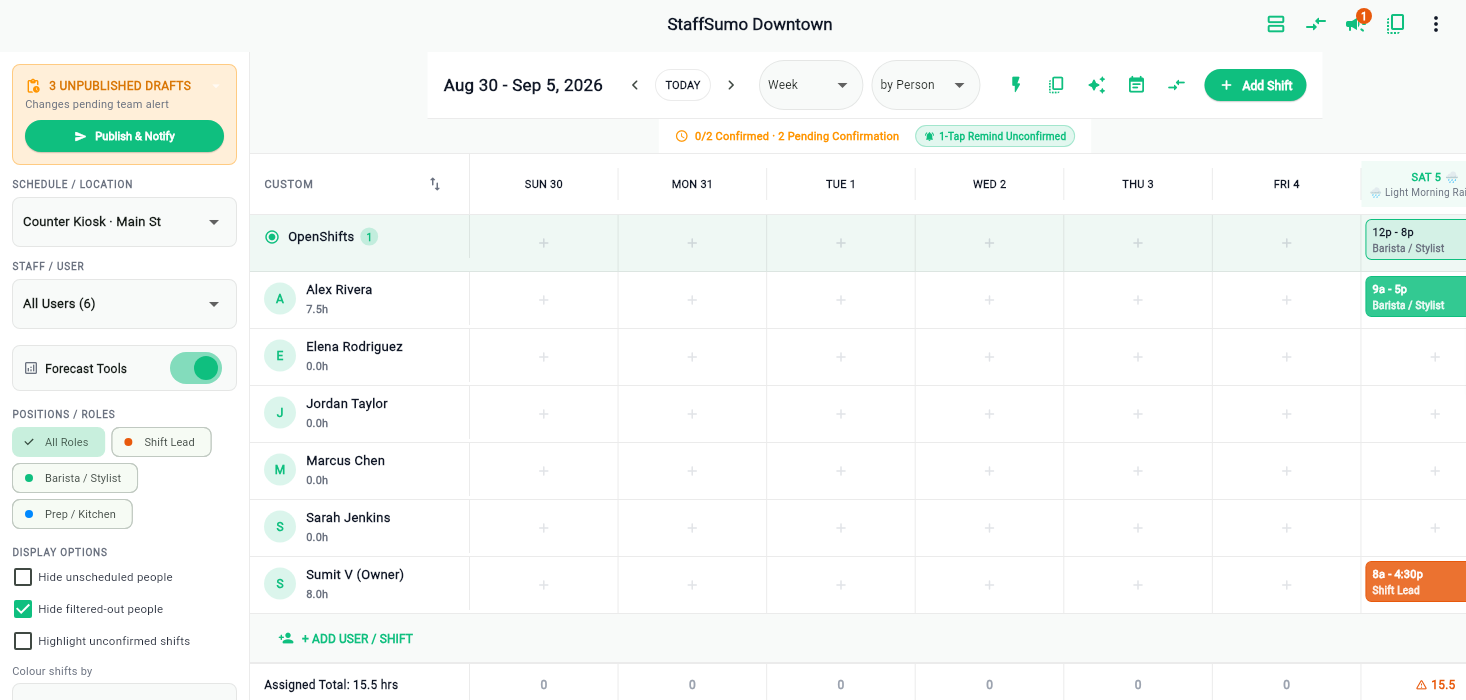Click Alex Rivera's avatar A
Image resolution: width=1466 pixels, height=700 pixels.
tap(280, 299)
